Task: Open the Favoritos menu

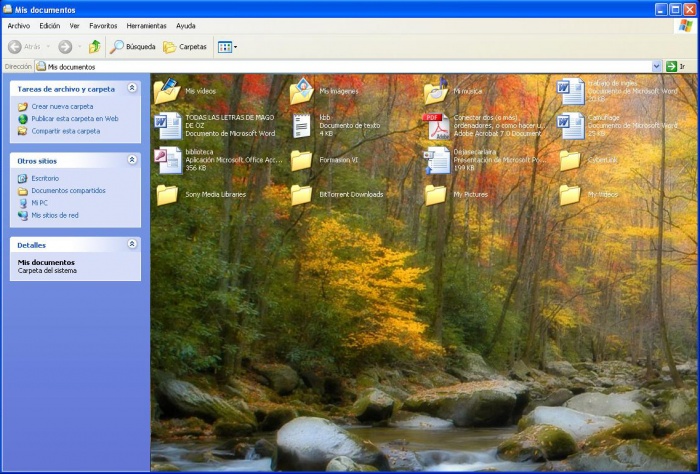Action: click(103, 26)
